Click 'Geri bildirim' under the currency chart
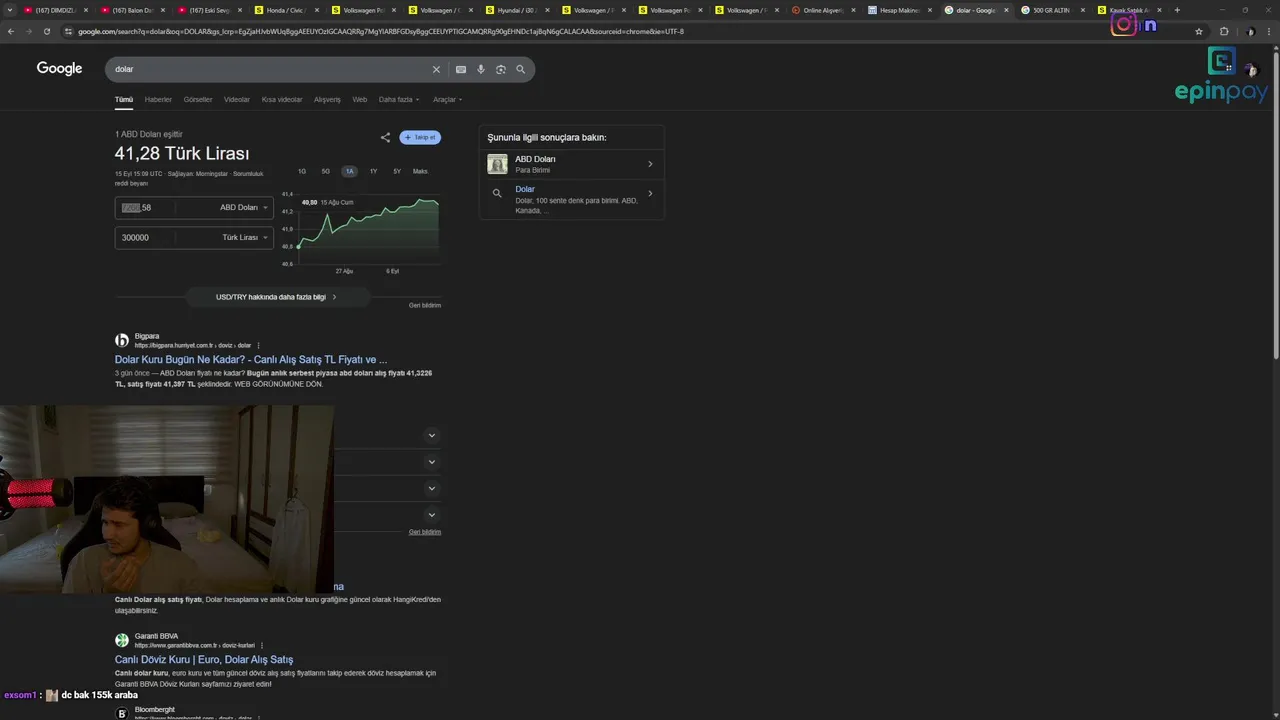 425,305
